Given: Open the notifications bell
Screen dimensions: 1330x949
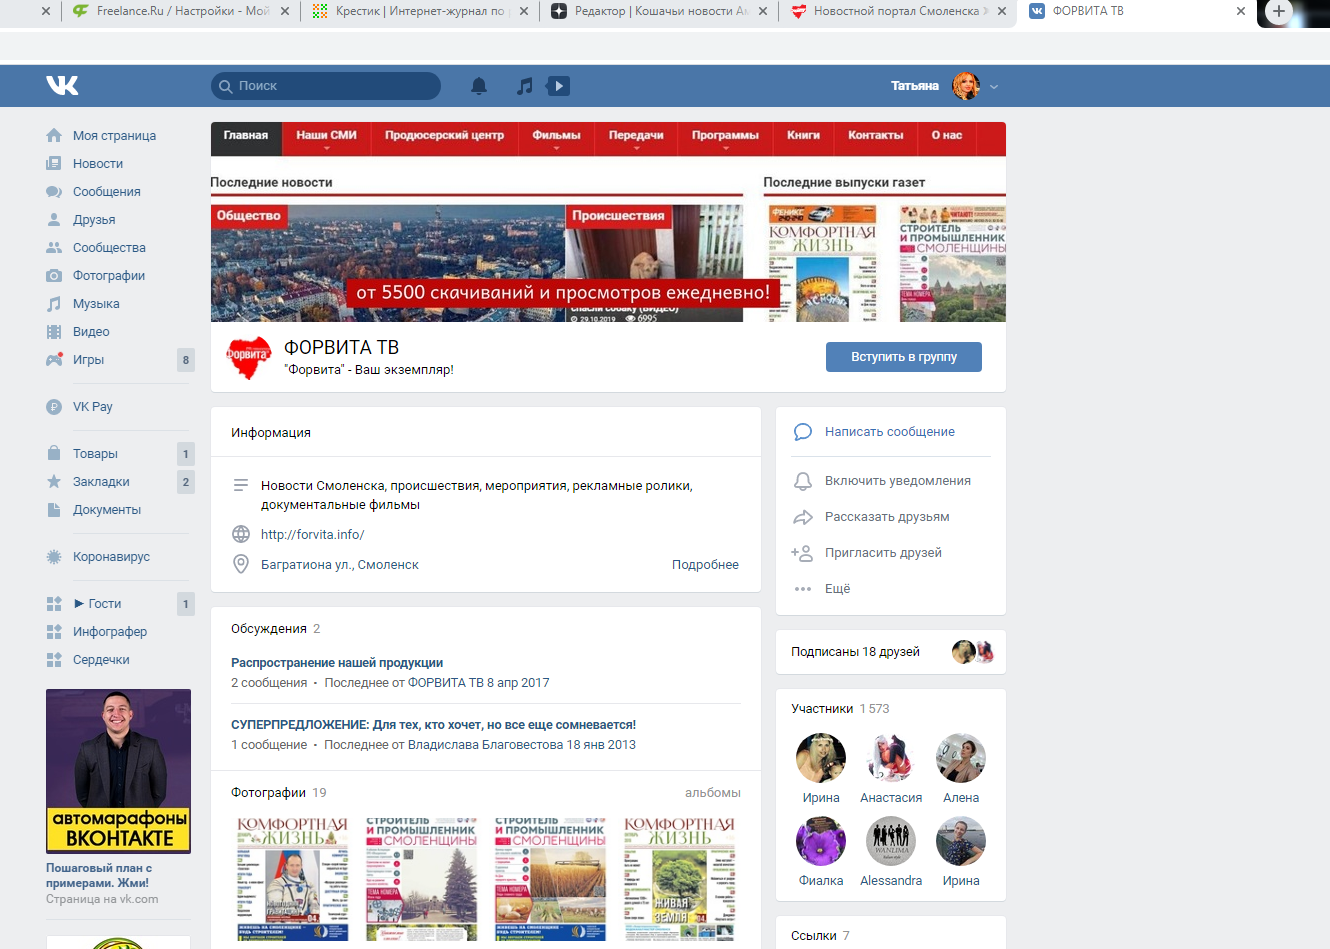Looking at the screenshot, I should [x=479, y=86].
